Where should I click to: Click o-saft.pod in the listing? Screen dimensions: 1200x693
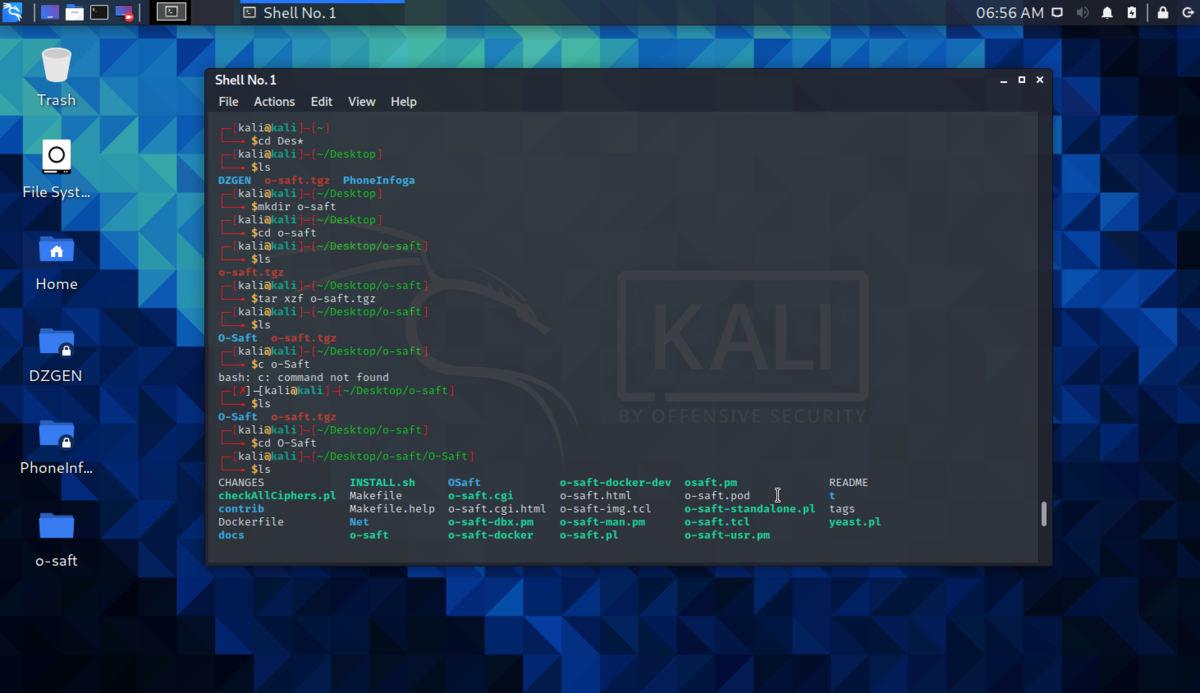[717, 496]
